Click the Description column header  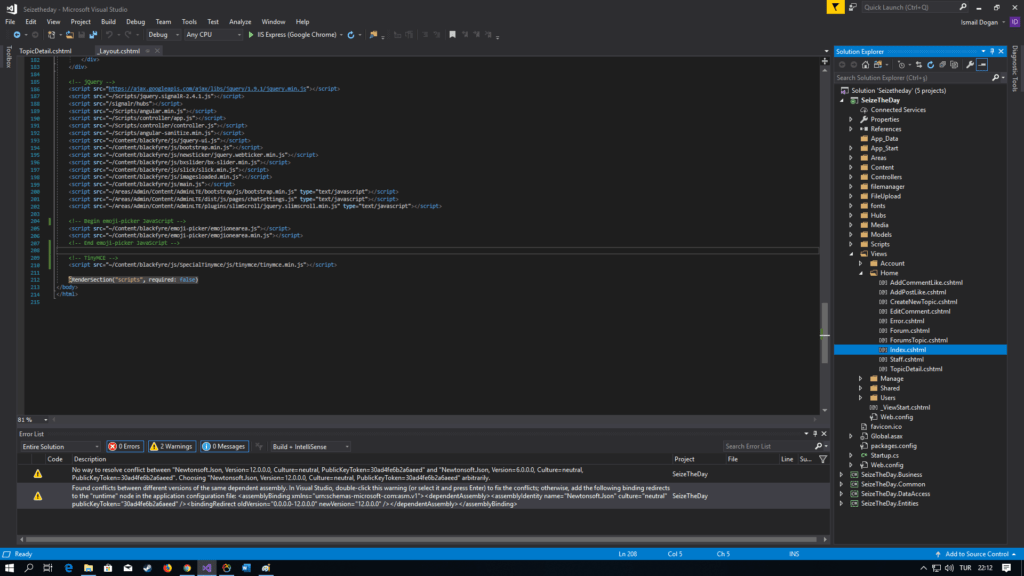point(89,459)
